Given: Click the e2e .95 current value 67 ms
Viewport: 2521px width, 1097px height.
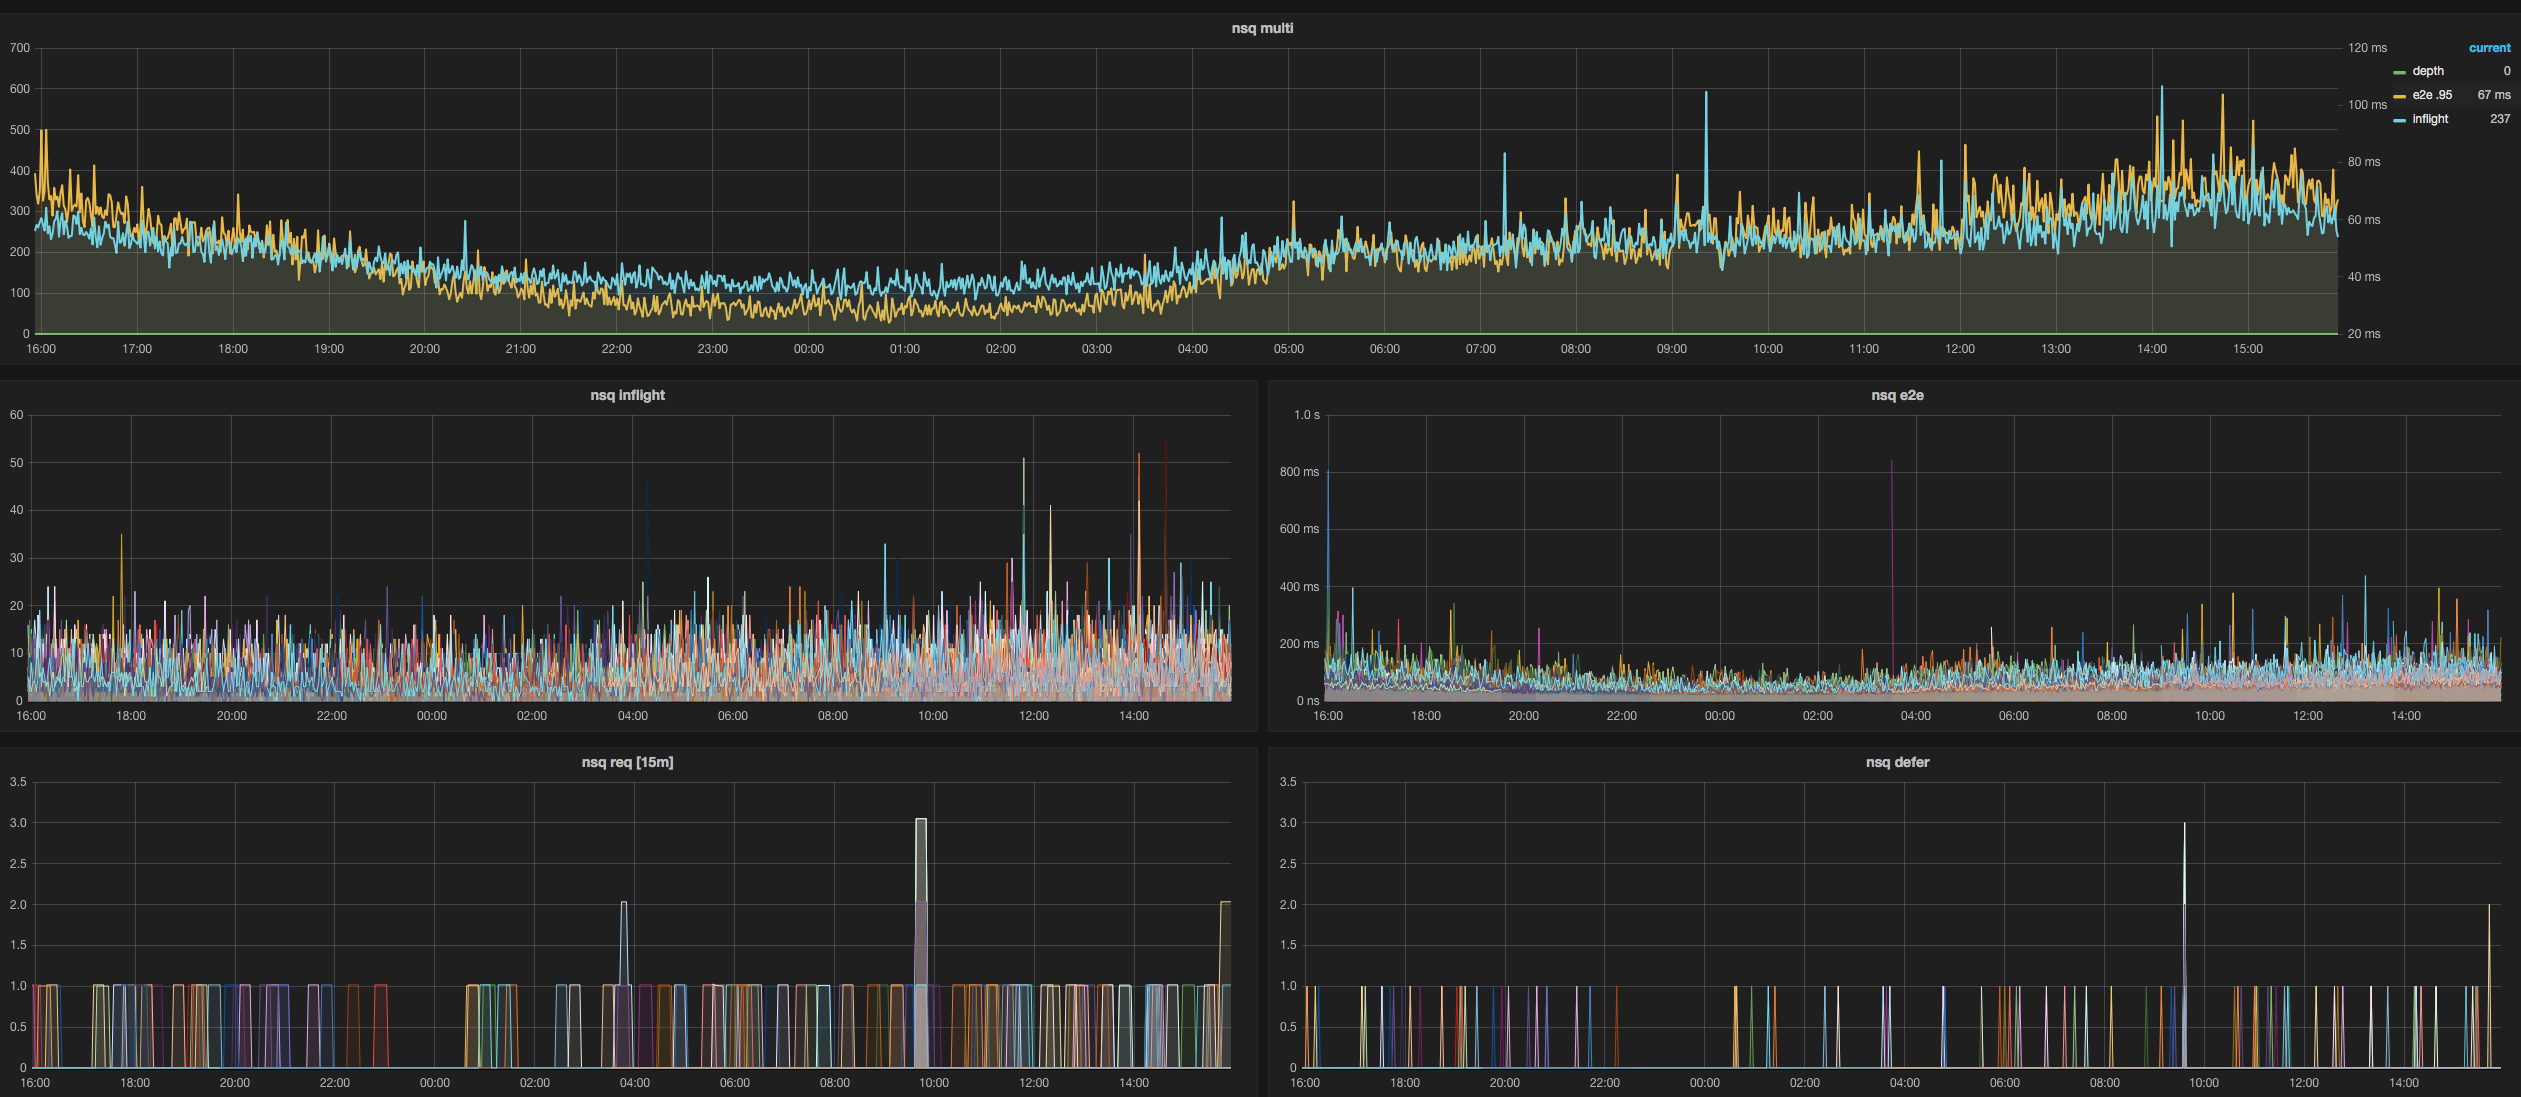Looking at the screenshot, I should pos(2493,95).
